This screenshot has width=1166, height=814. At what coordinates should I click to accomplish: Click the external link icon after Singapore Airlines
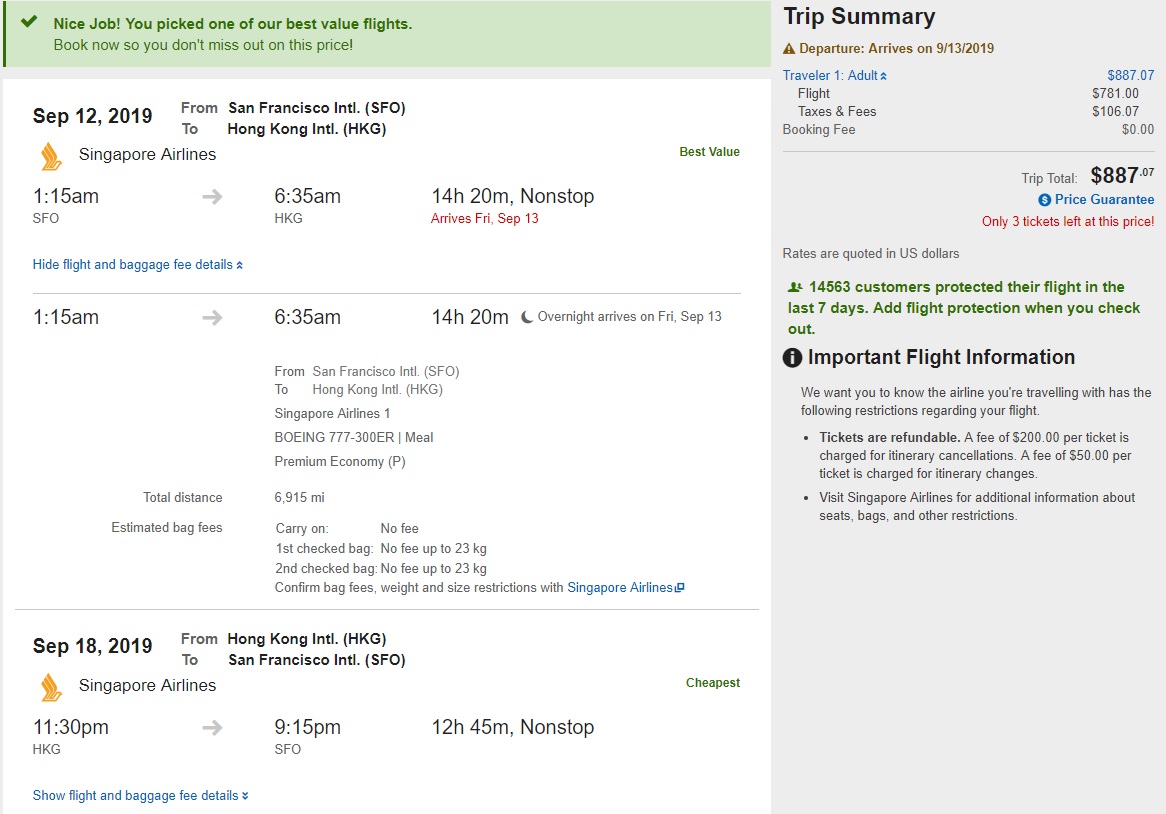click(680, 588)
